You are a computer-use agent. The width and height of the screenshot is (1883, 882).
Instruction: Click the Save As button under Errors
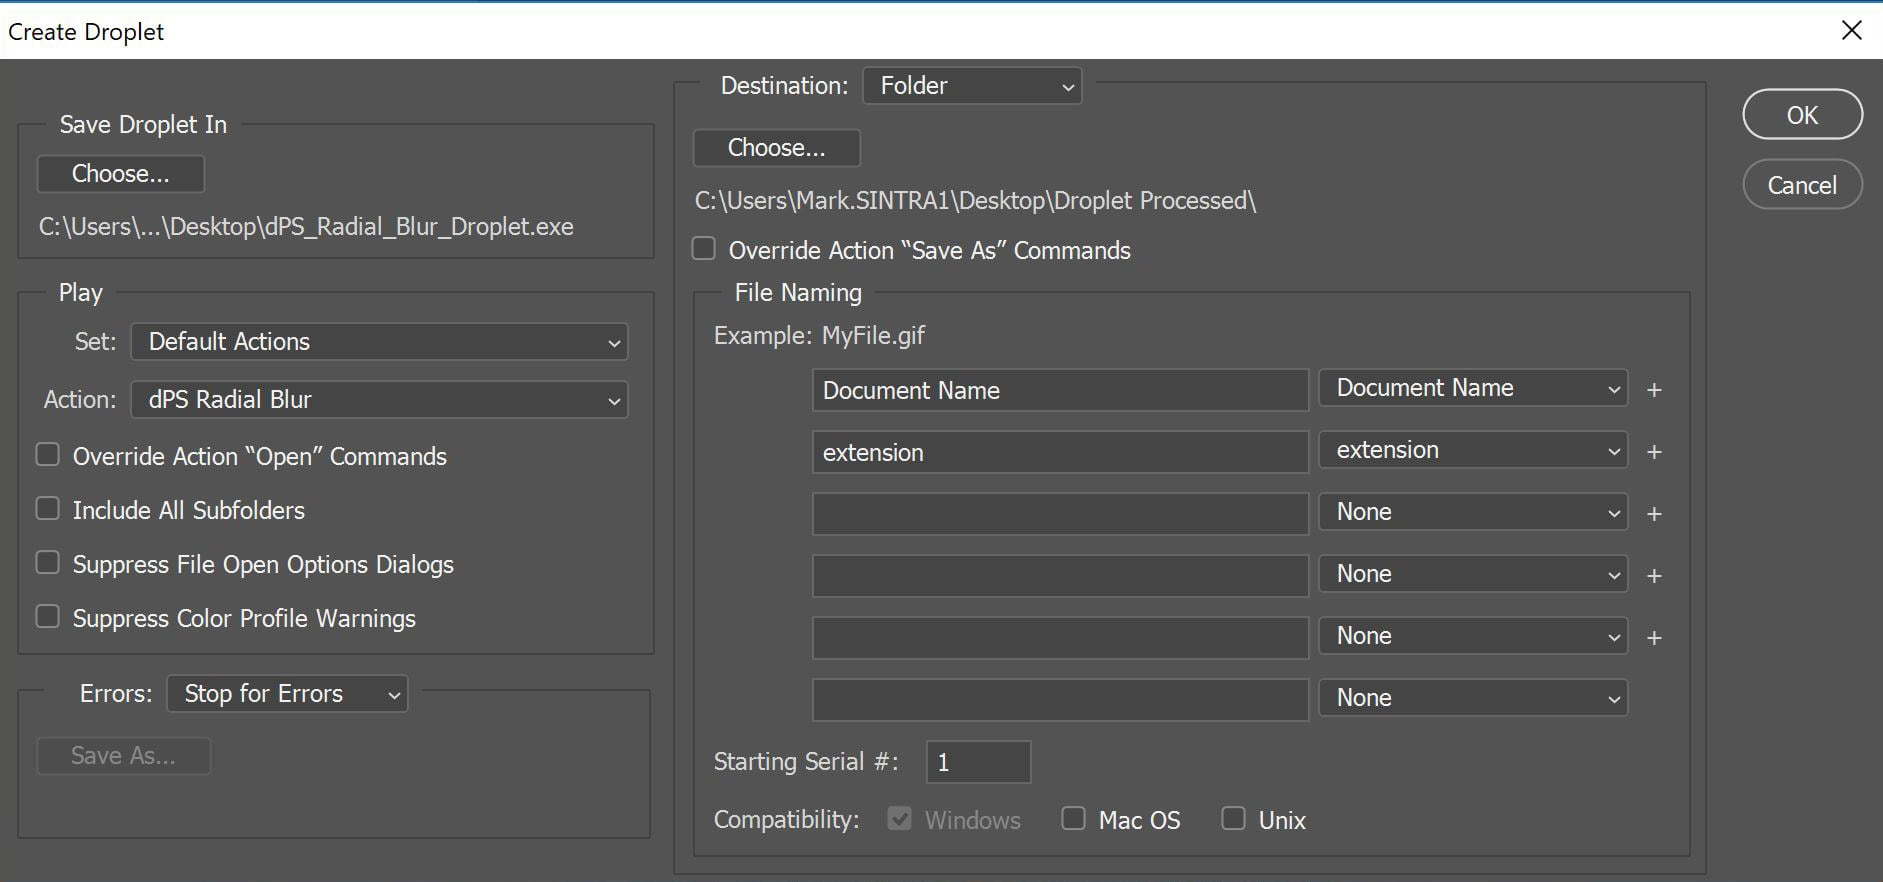click(123, 756)
